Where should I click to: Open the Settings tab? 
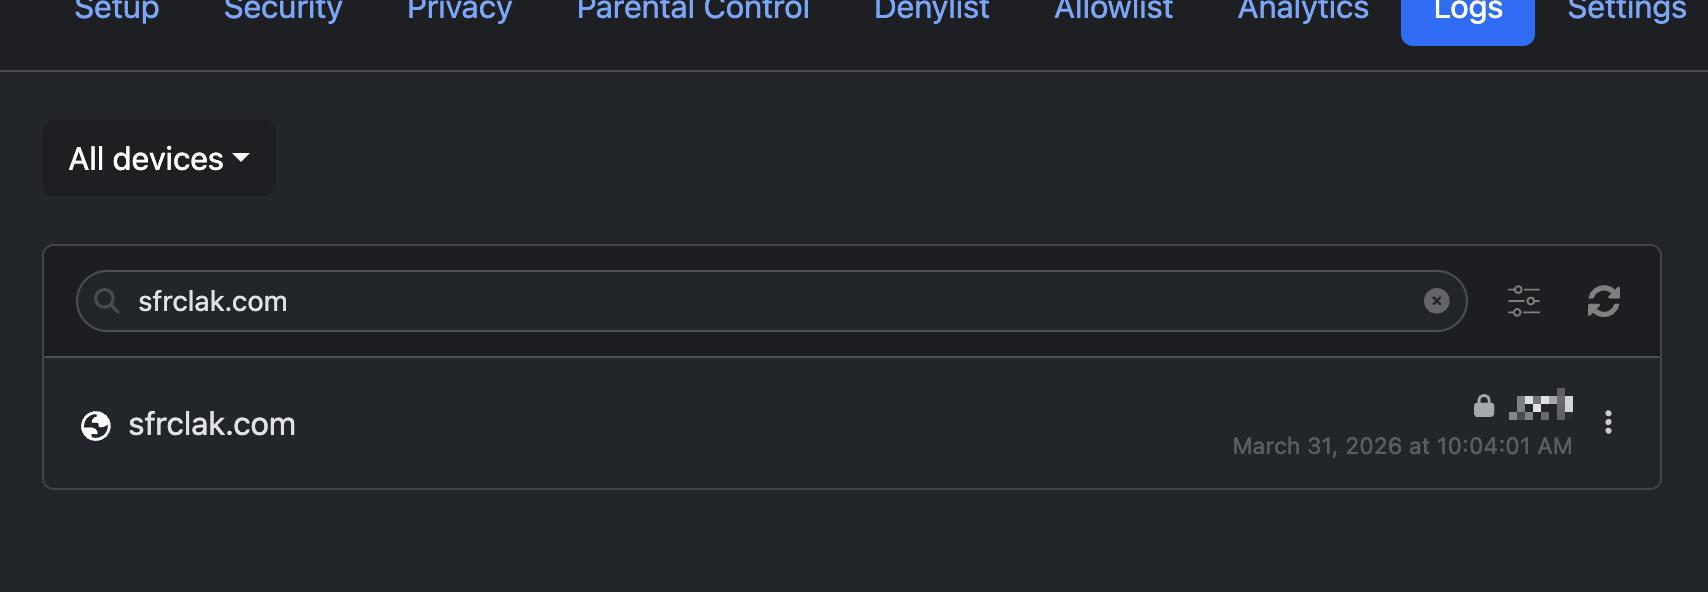(x=1626, y=12)
